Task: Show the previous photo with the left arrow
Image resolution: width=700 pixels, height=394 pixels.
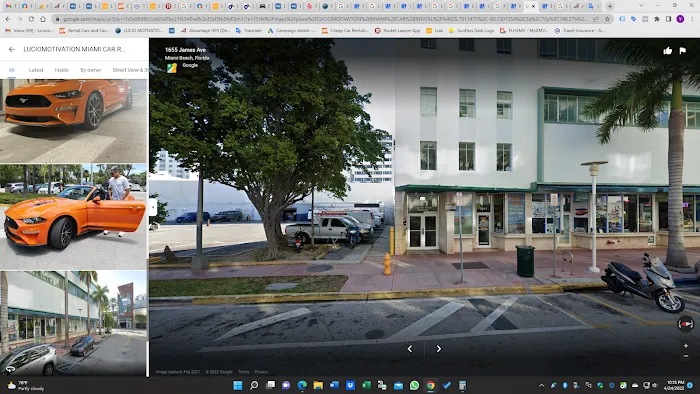Action: [x=410, y=348]
